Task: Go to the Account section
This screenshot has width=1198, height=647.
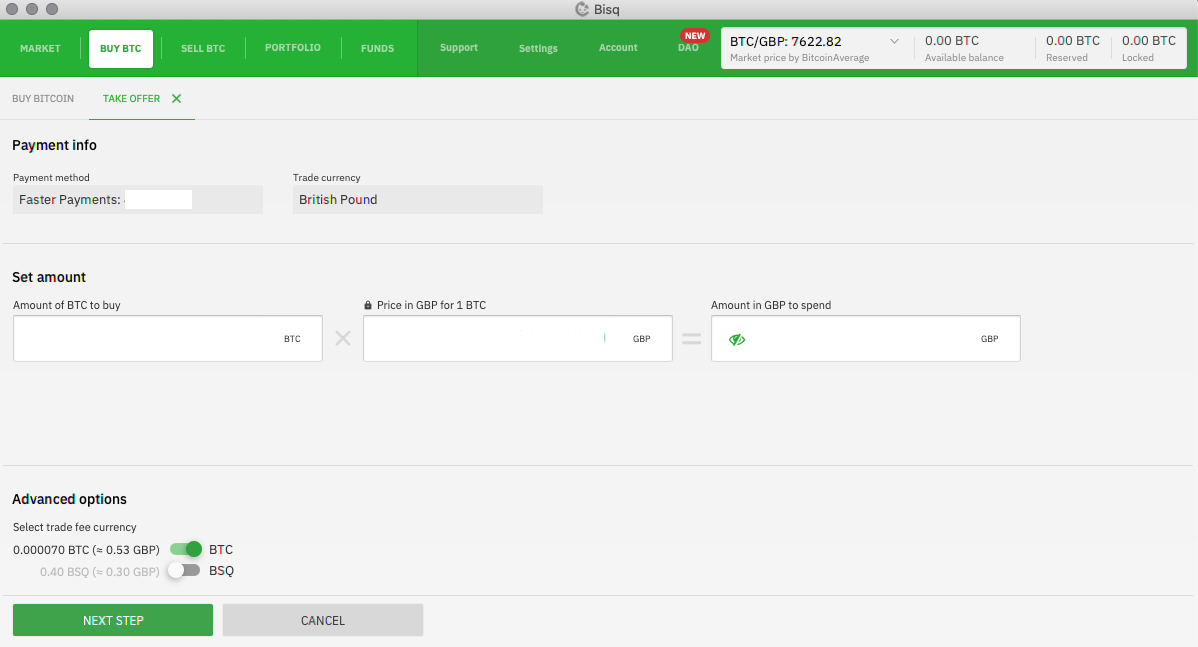Action: (618, 47)
